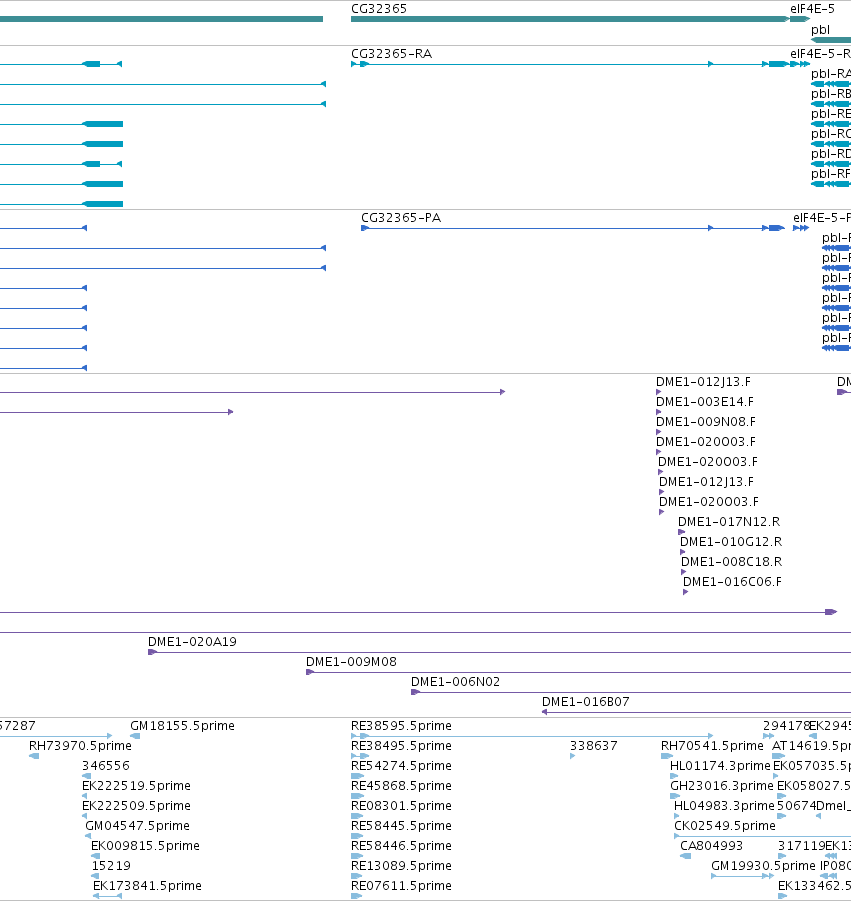Image resolution: width=851 pixels, height=901 pixels.
Task: Click the DME1-010G12.R label
Action: pos(731,542)
